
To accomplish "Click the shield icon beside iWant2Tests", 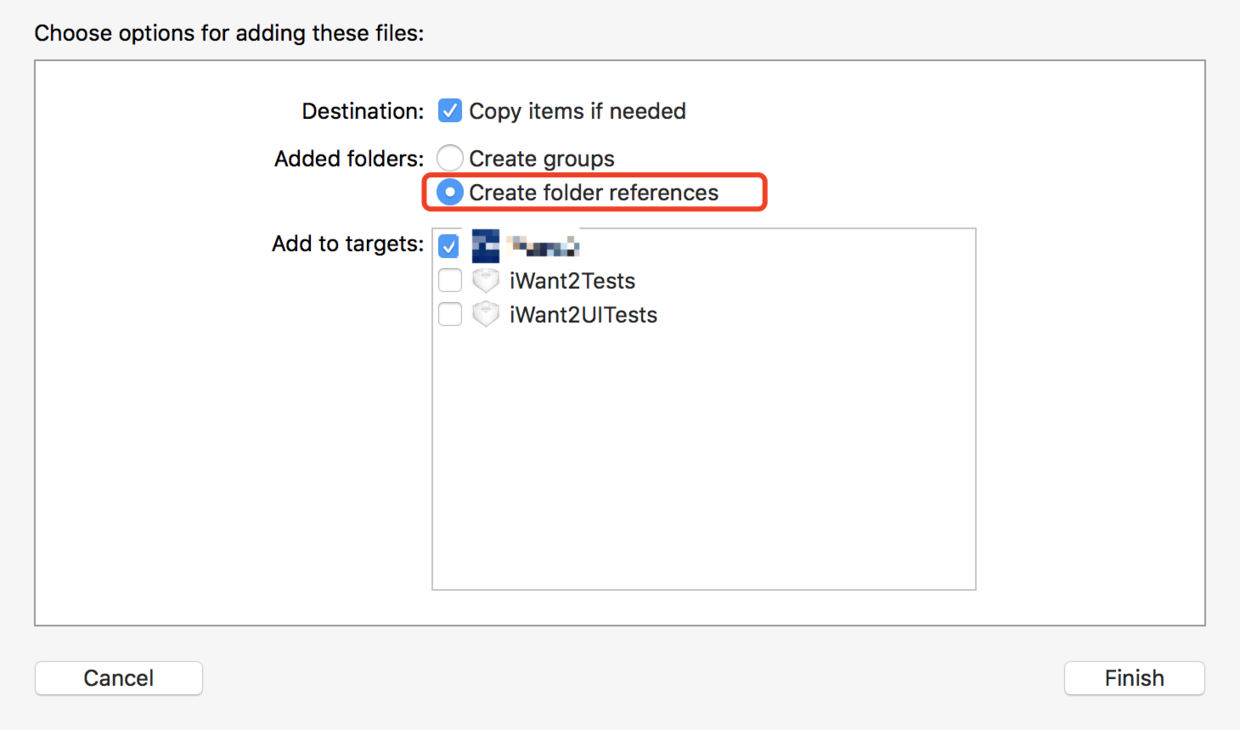I will point(485,281).
